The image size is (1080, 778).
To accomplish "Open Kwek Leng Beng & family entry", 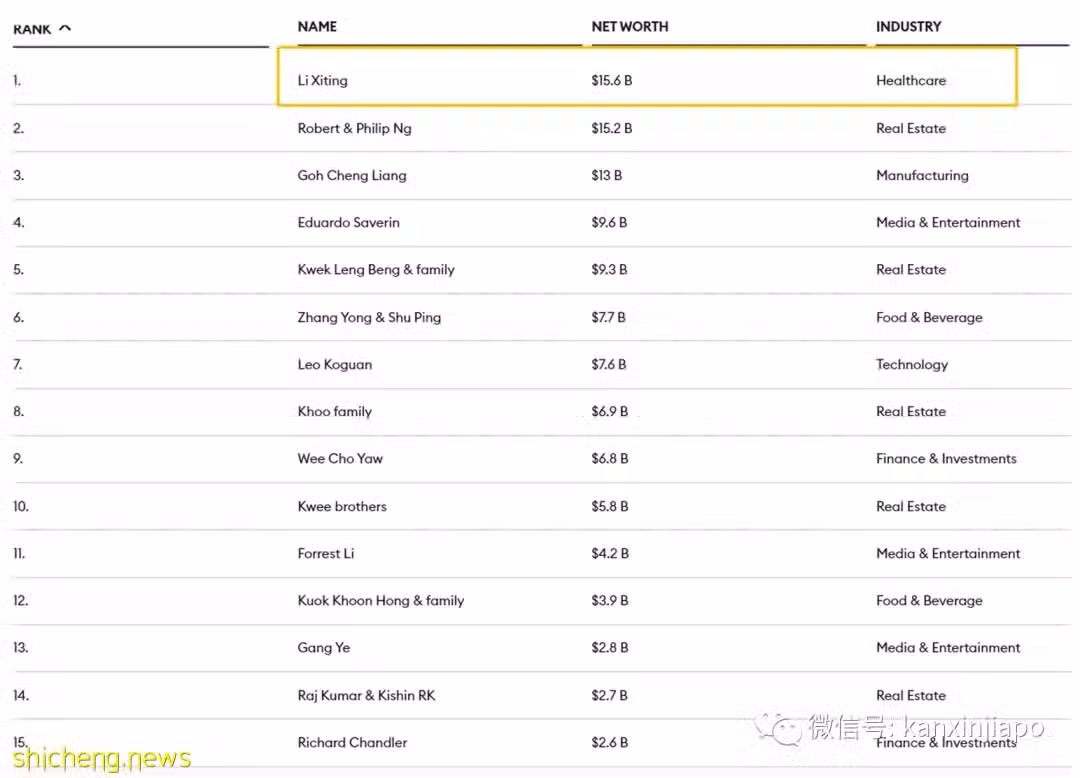I will pyautogui.click(x=376, y=270).
